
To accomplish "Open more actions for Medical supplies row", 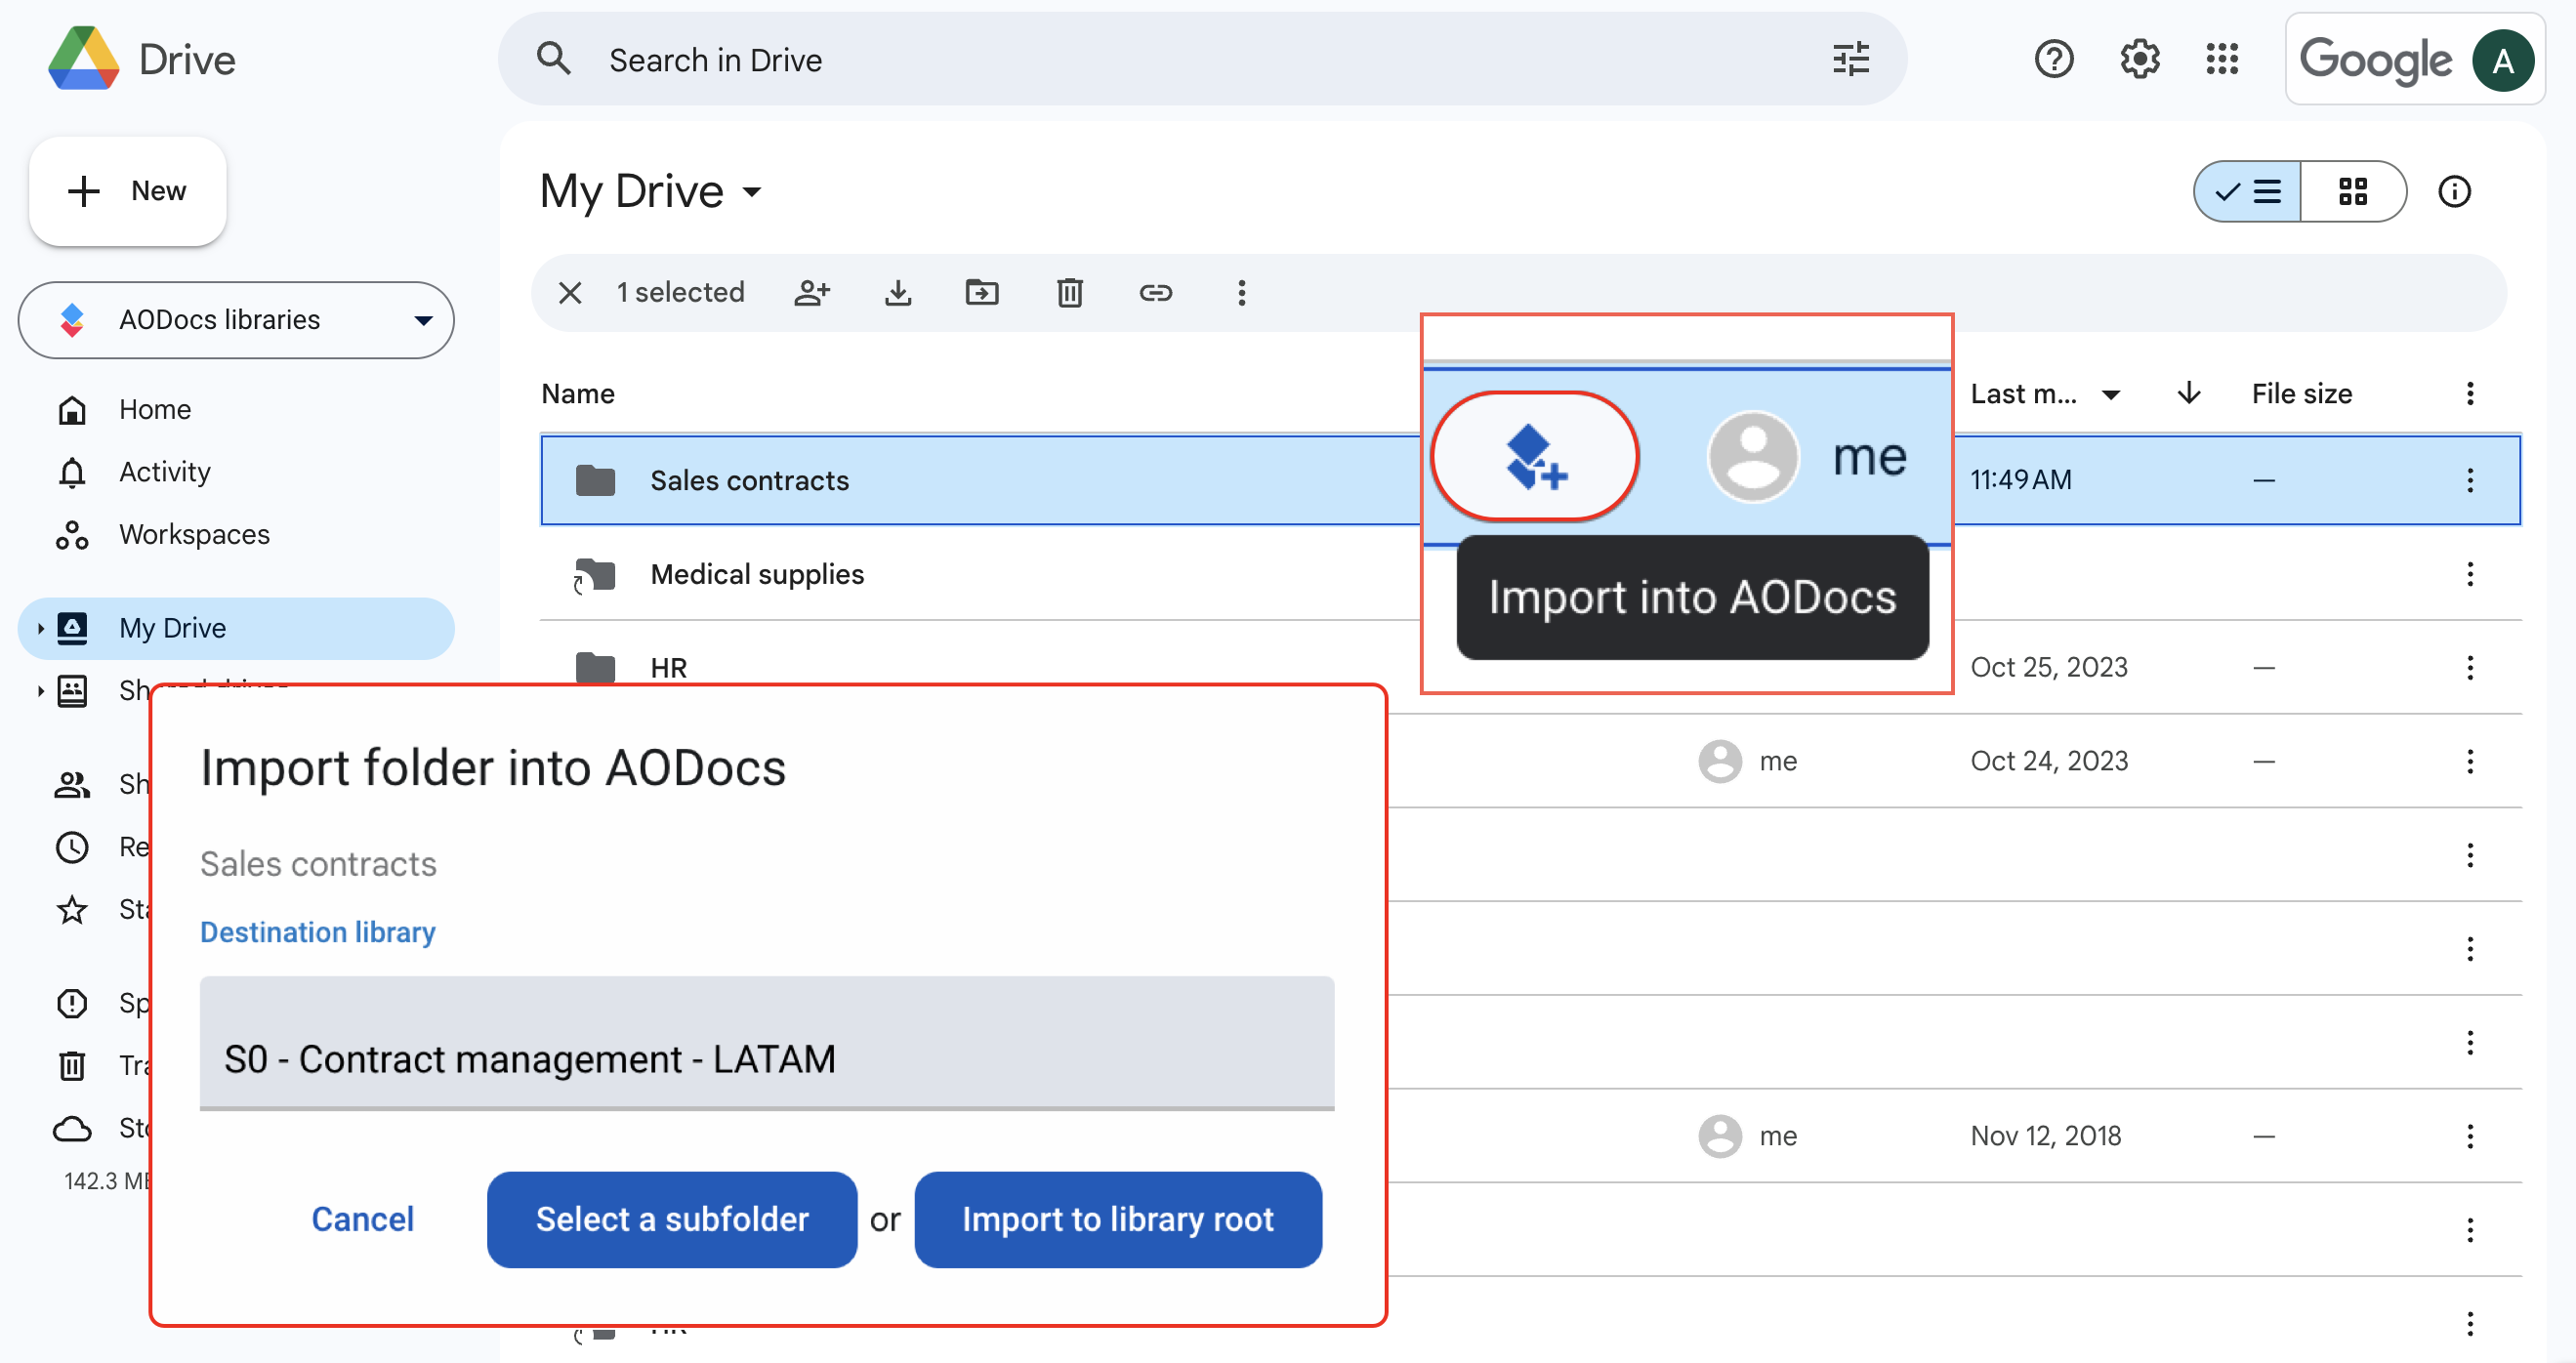I will [2470, 574].
